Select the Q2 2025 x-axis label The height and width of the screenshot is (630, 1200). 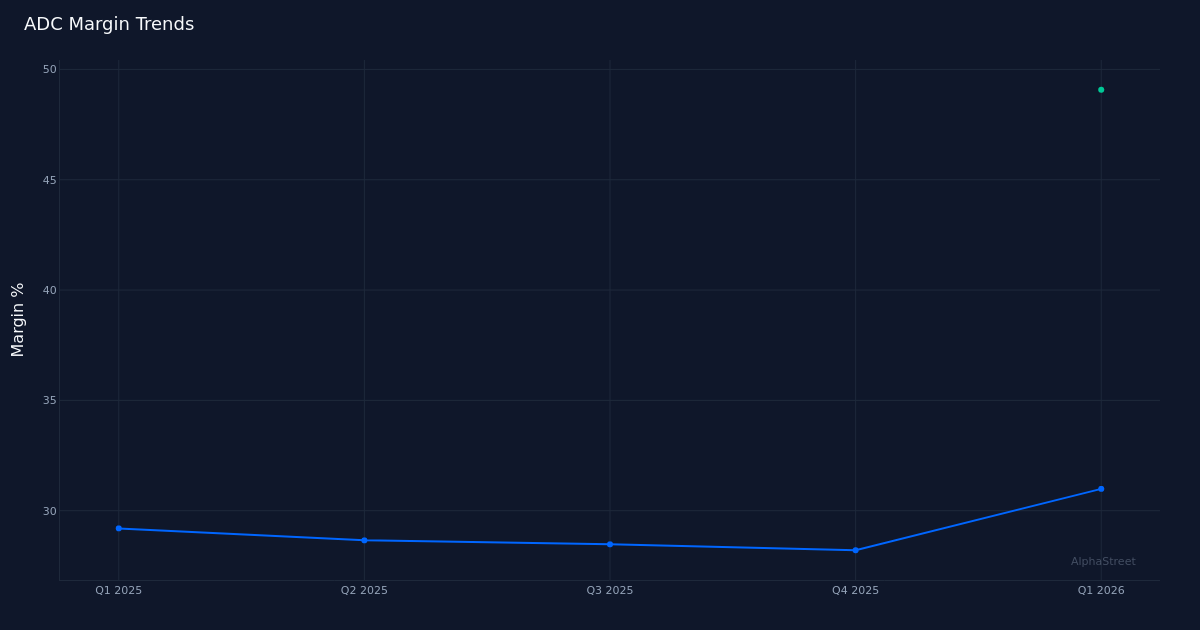pos(364,590)
